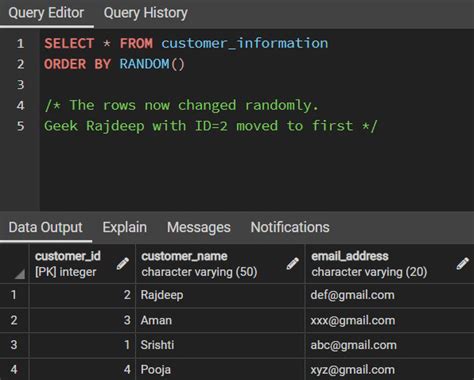Click the SELECT keyword in the query

(x=69, y=43)
